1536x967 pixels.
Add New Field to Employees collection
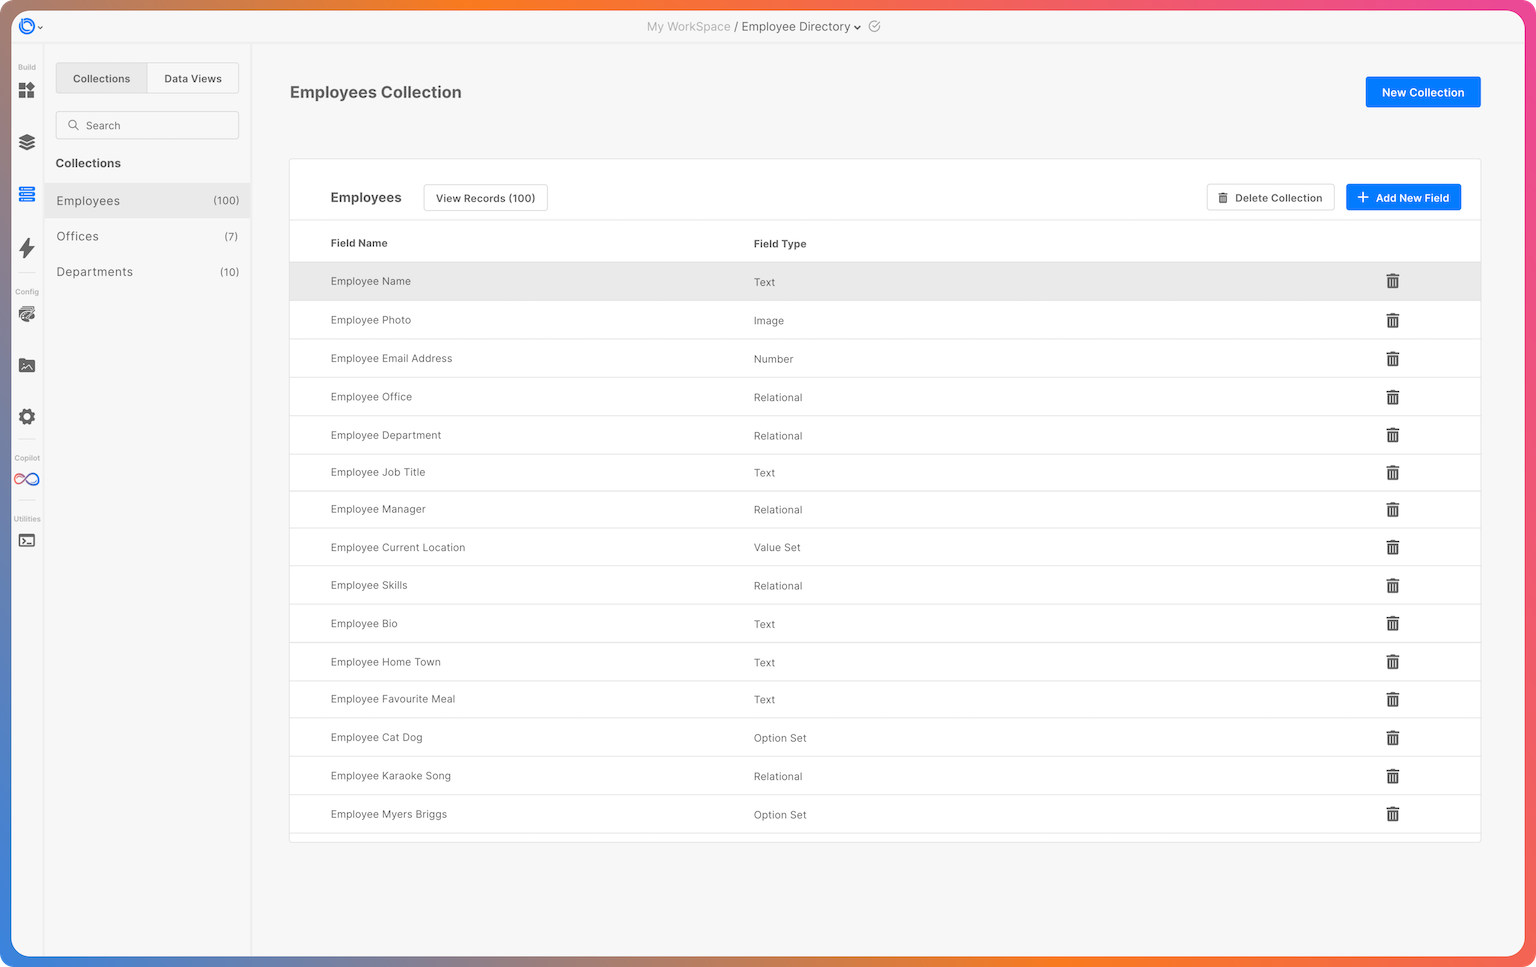pos(1403,197)
